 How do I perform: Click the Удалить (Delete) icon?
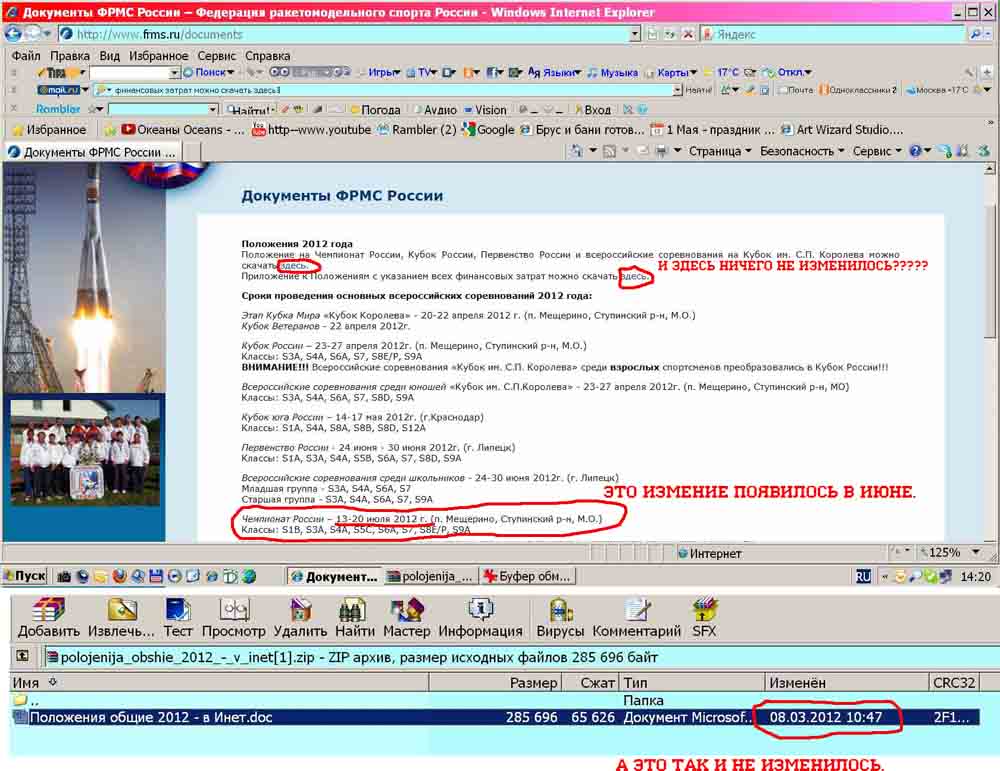pos(300,610)
